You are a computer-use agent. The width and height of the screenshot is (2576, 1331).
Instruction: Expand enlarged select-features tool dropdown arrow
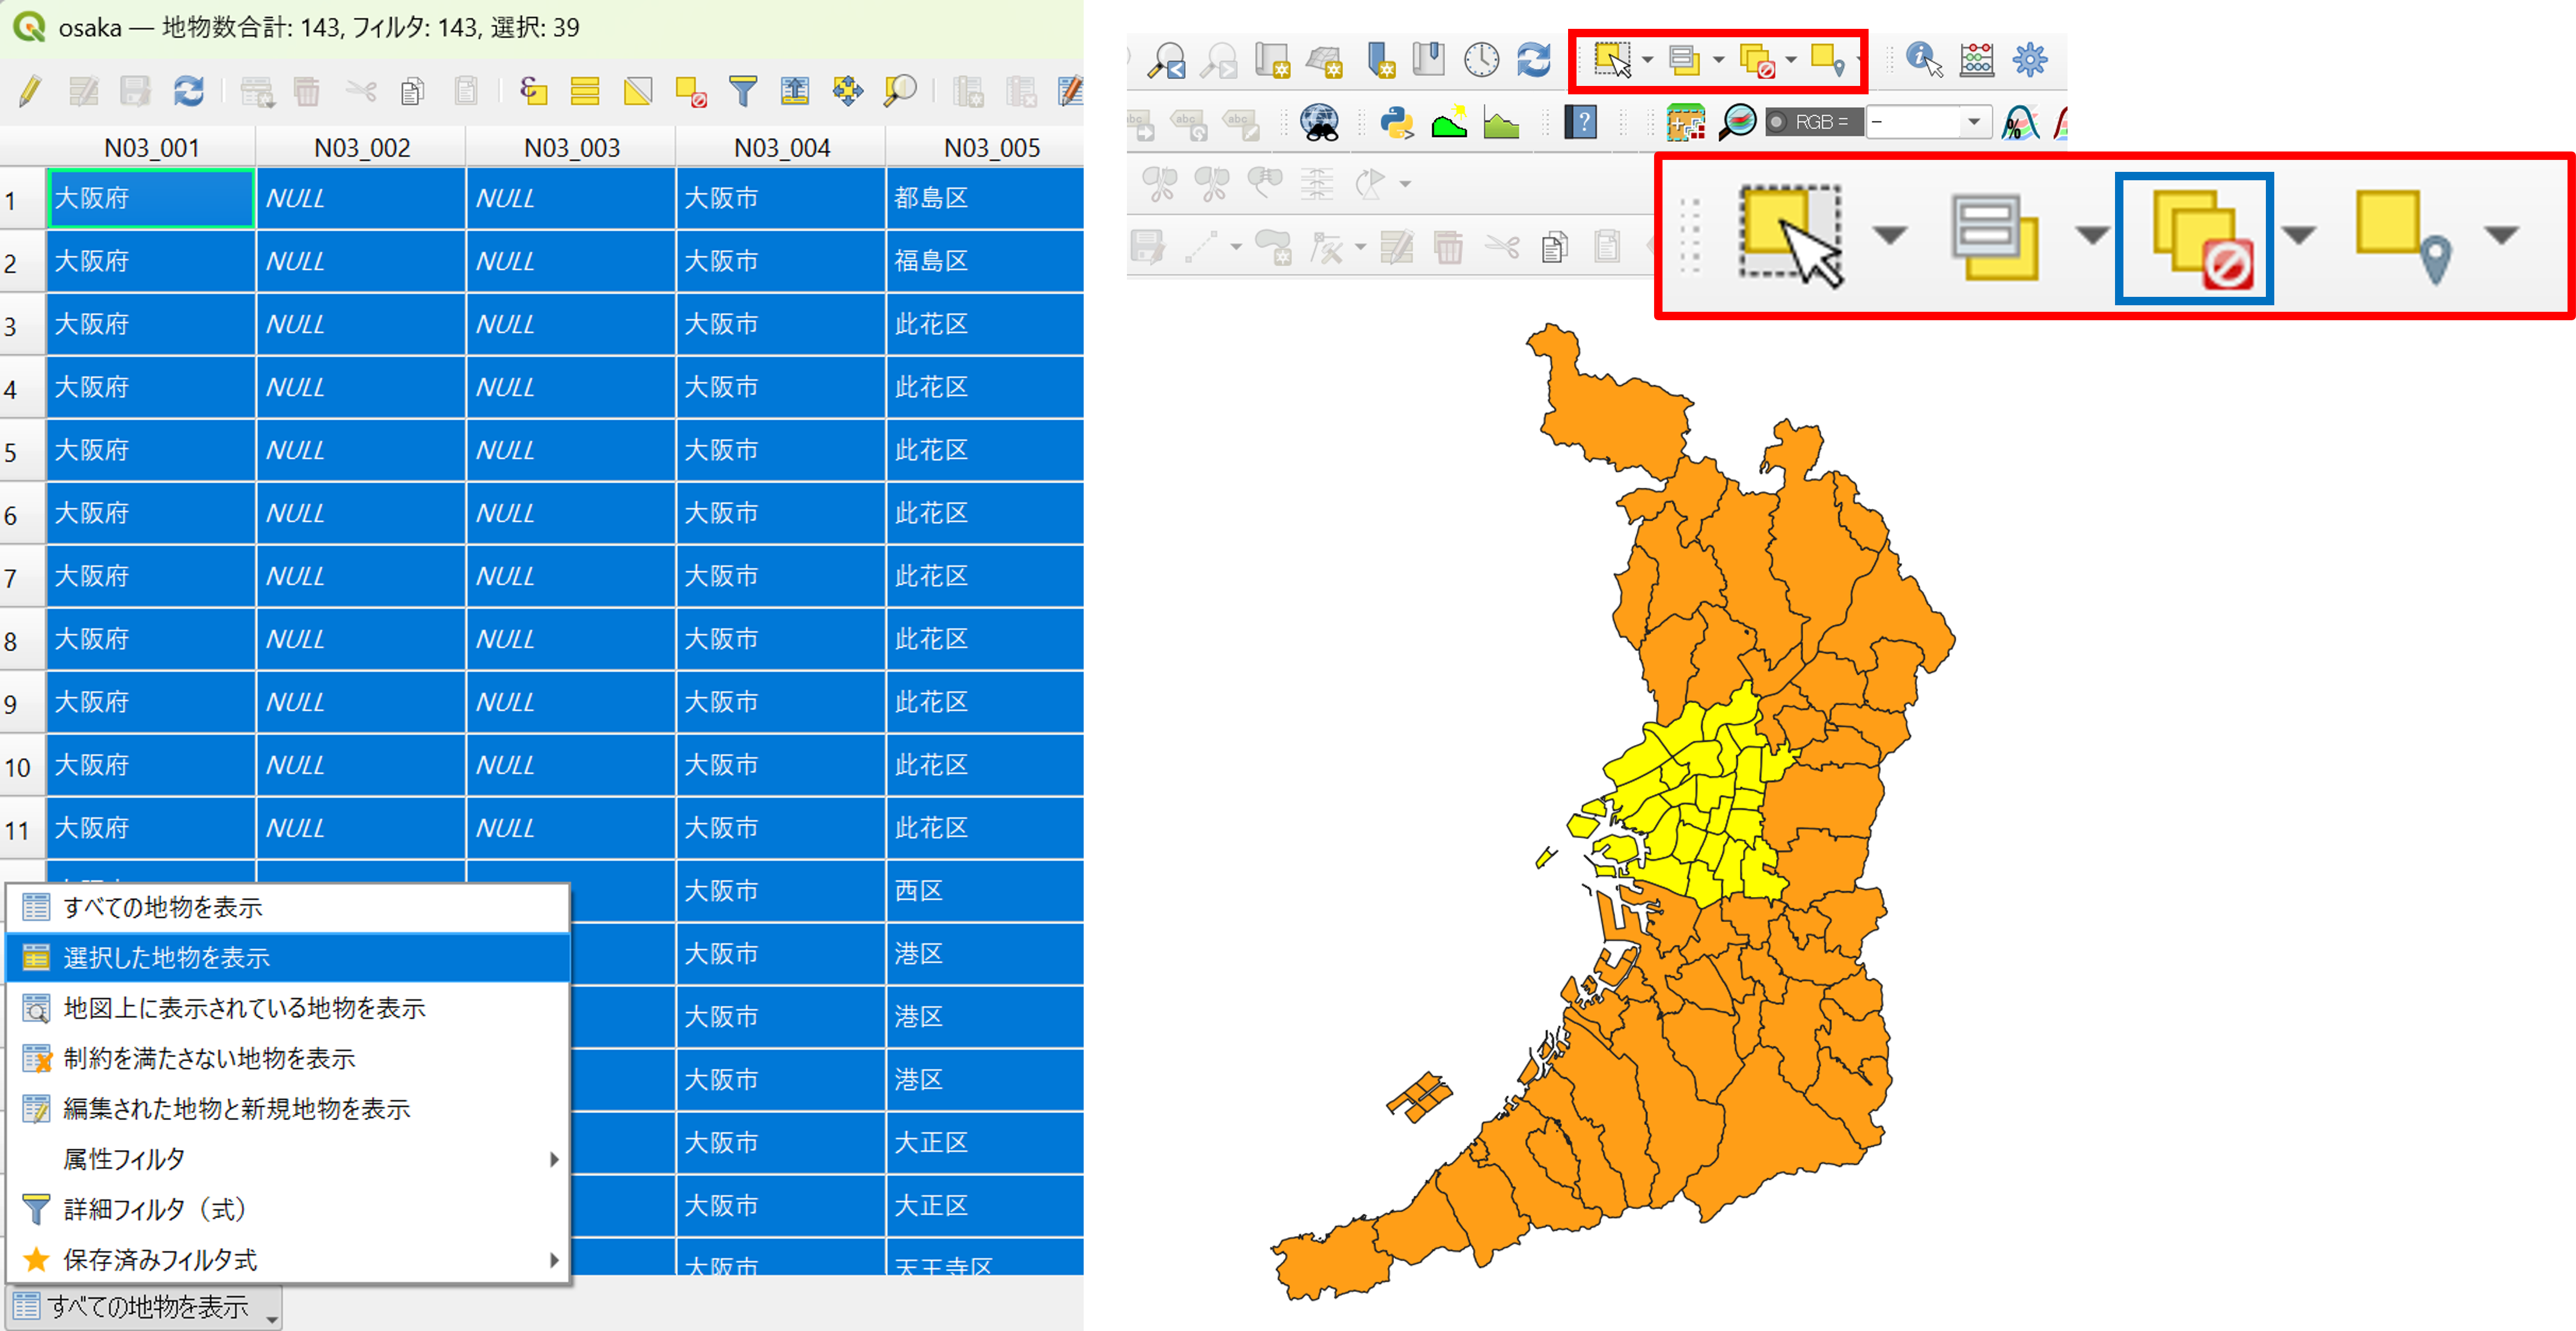click(x=1889, y=235)
